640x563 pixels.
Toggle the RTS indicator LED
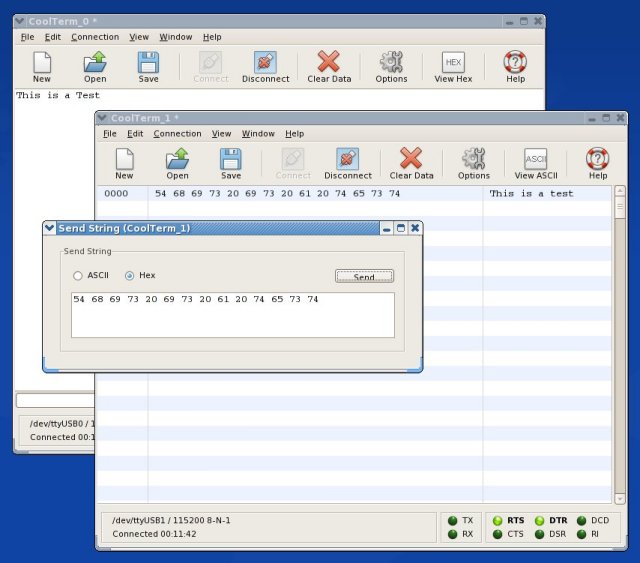(x=498, y=521)
